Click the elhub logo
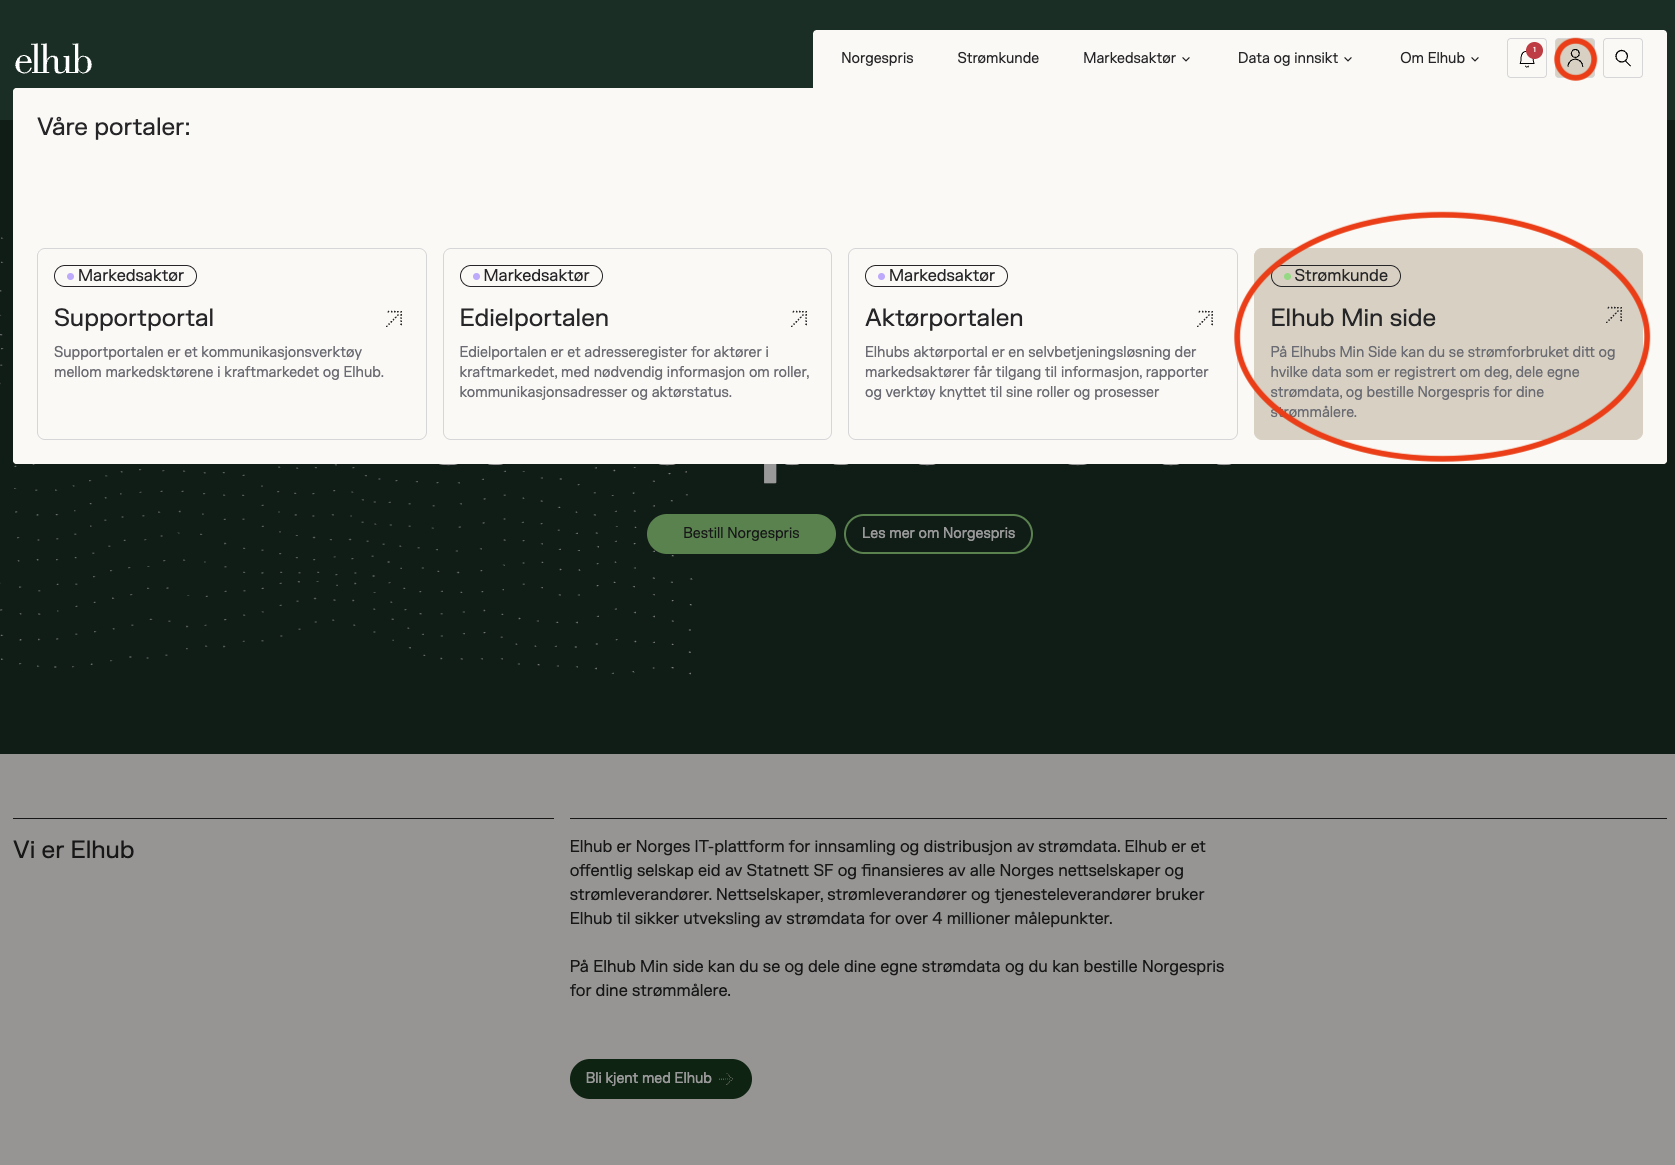 [54, 60]
